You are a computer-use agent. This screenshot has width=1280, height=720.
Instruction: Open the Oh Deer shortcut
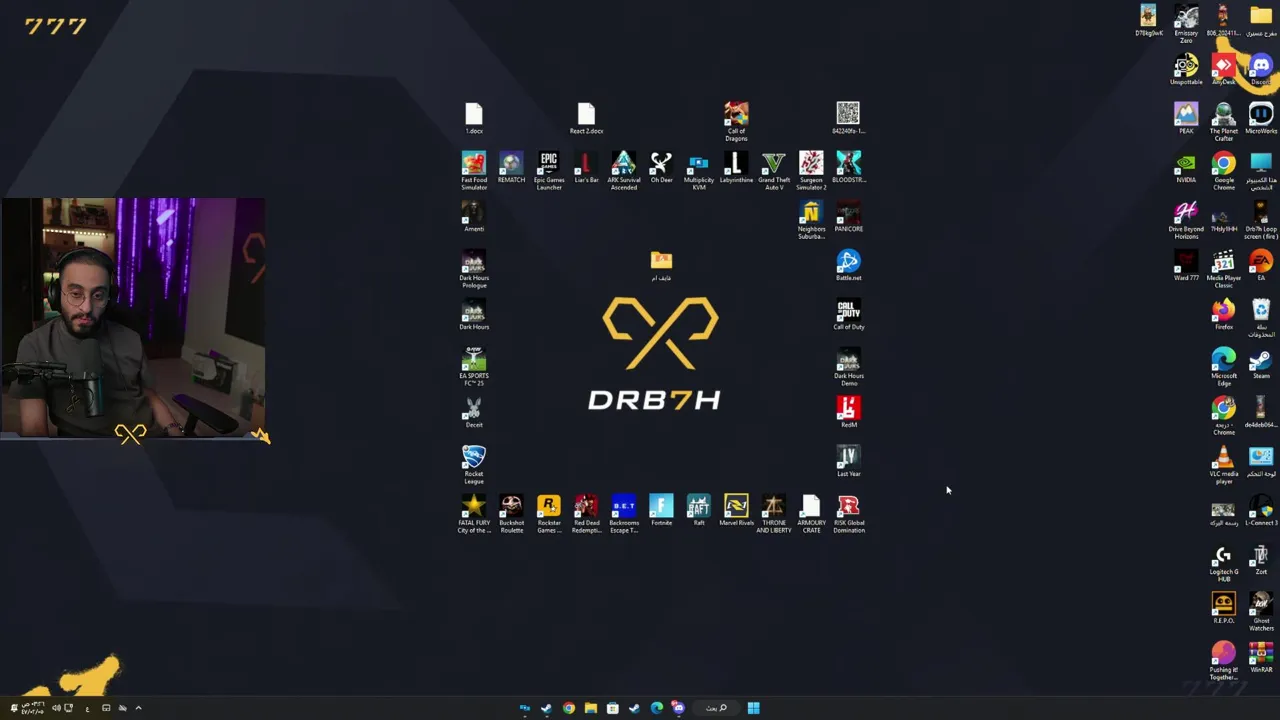661,167
